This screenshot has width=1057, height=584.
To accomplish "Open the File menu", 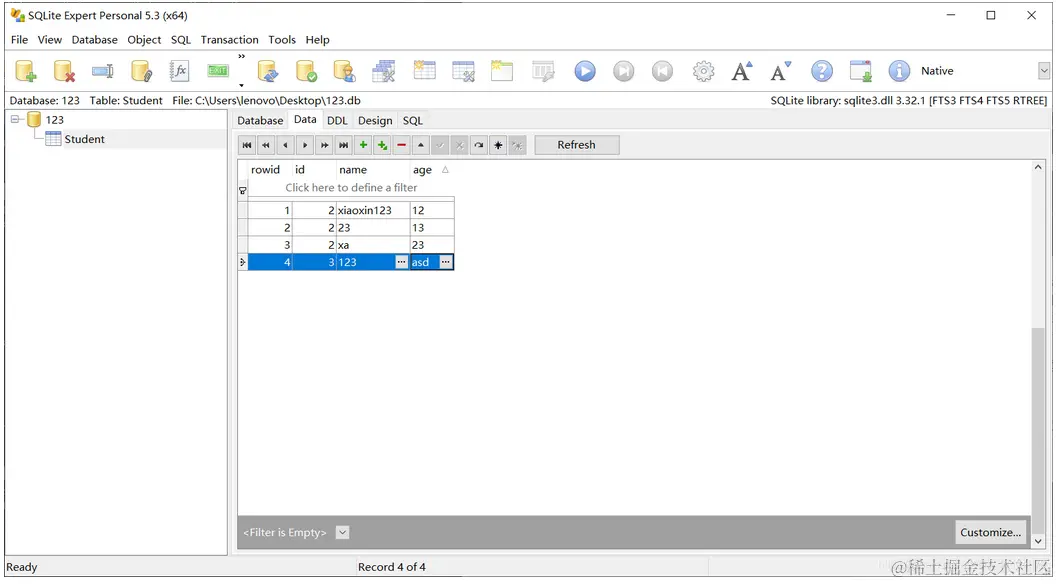I will (x=20, y=40).
